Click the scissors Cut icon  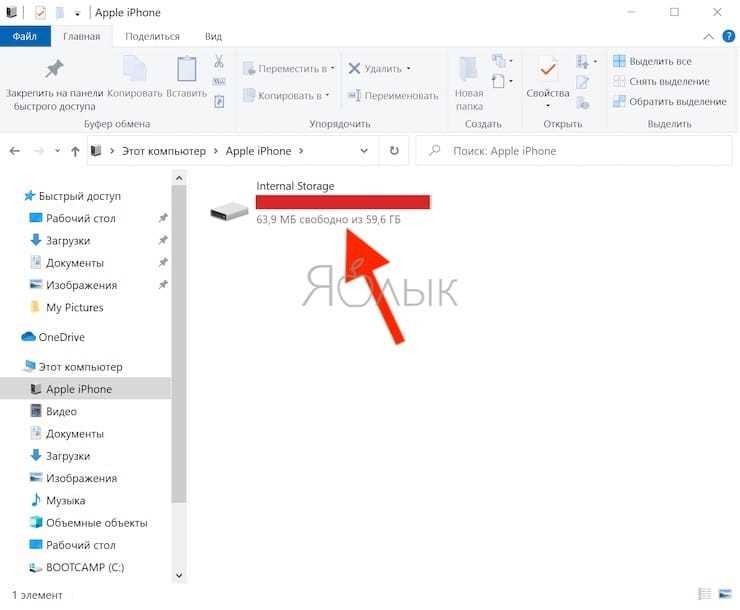(219, 61)
